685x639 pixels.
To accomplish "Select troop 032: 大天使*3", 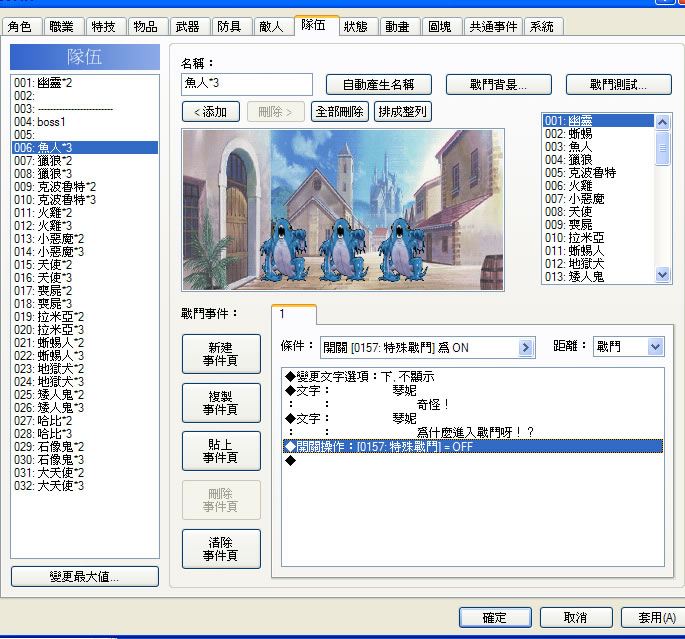I will tap(85, 486).
